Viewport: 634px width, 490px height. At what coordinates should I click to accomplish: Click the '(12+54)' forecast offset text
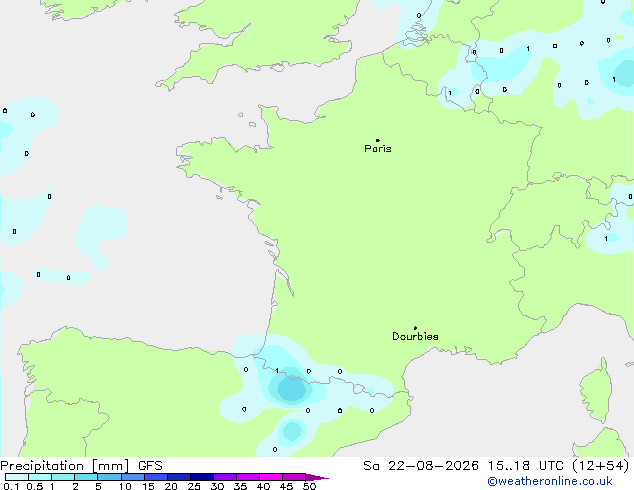click(601, 466)
